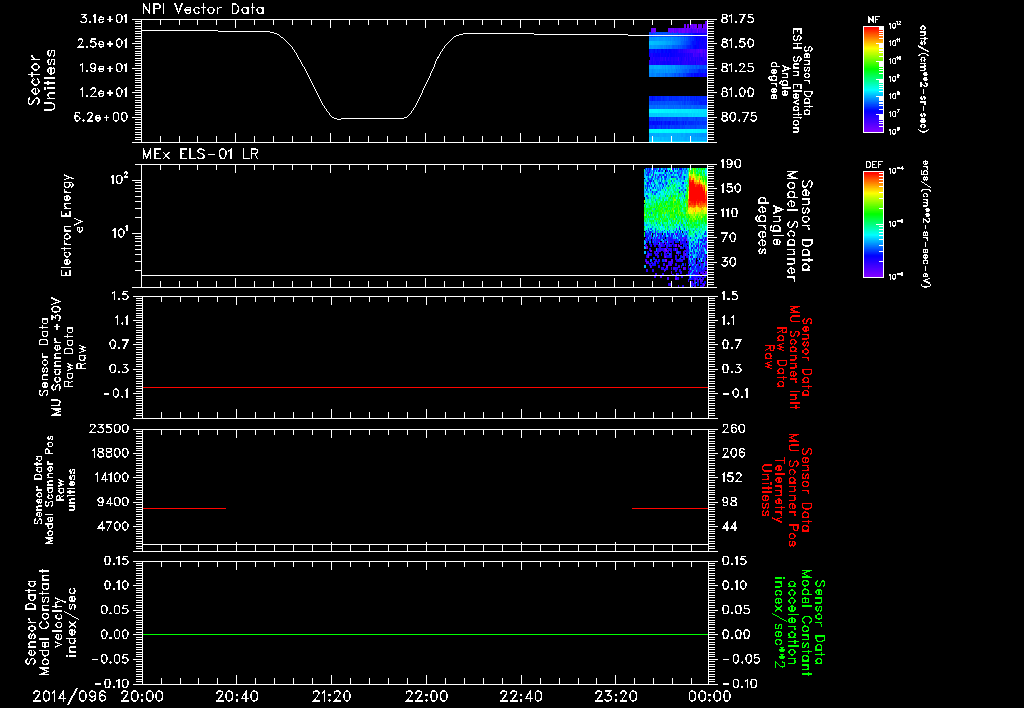Click the blue NPI sector spectrogram block
Viewport: 1024px width, 708px height.
point(678,85)
